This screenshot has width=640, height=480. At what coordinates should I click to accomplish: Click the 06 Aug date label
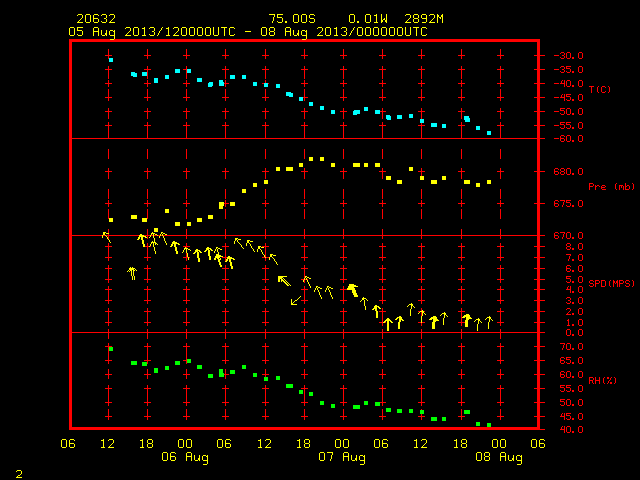coord(185,457)
